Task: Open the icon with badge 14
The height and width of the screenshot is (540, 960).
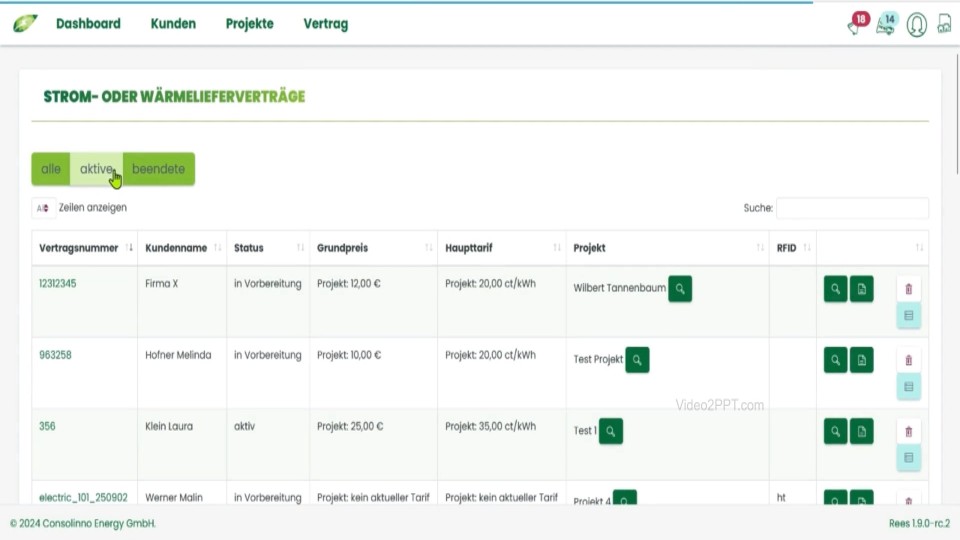Action: [885, 25]
